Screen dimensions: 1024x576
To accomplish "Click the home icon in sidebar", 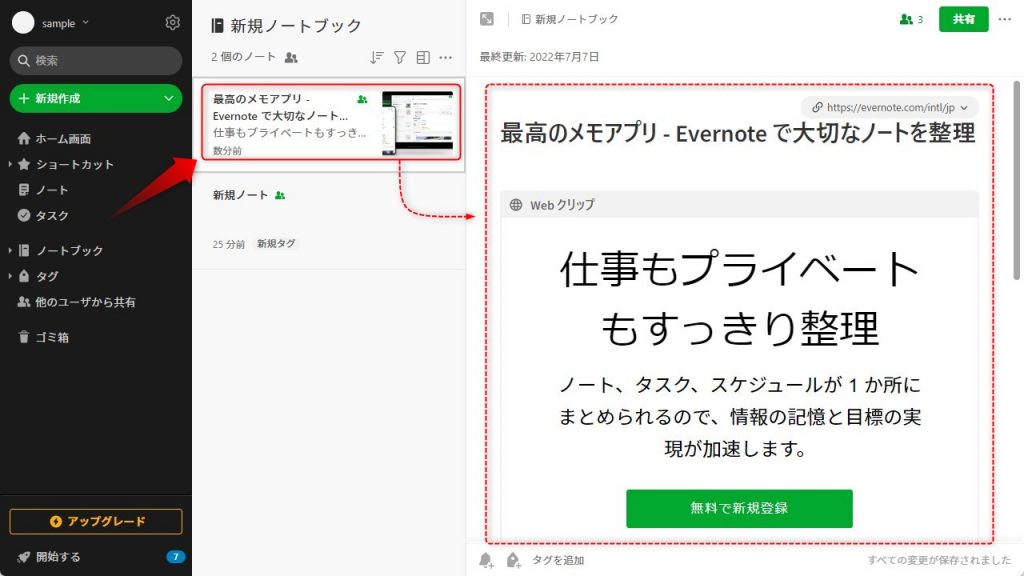I will click(24, 138).
